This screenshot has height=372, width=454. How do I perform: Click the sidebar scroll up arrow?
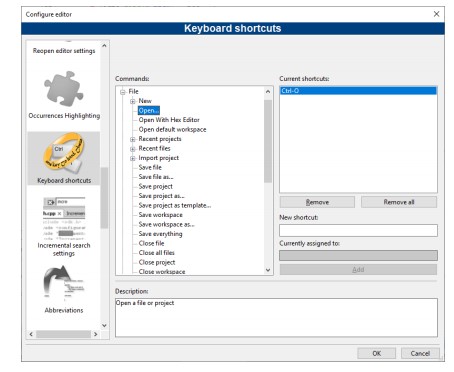tap(104, 46)
